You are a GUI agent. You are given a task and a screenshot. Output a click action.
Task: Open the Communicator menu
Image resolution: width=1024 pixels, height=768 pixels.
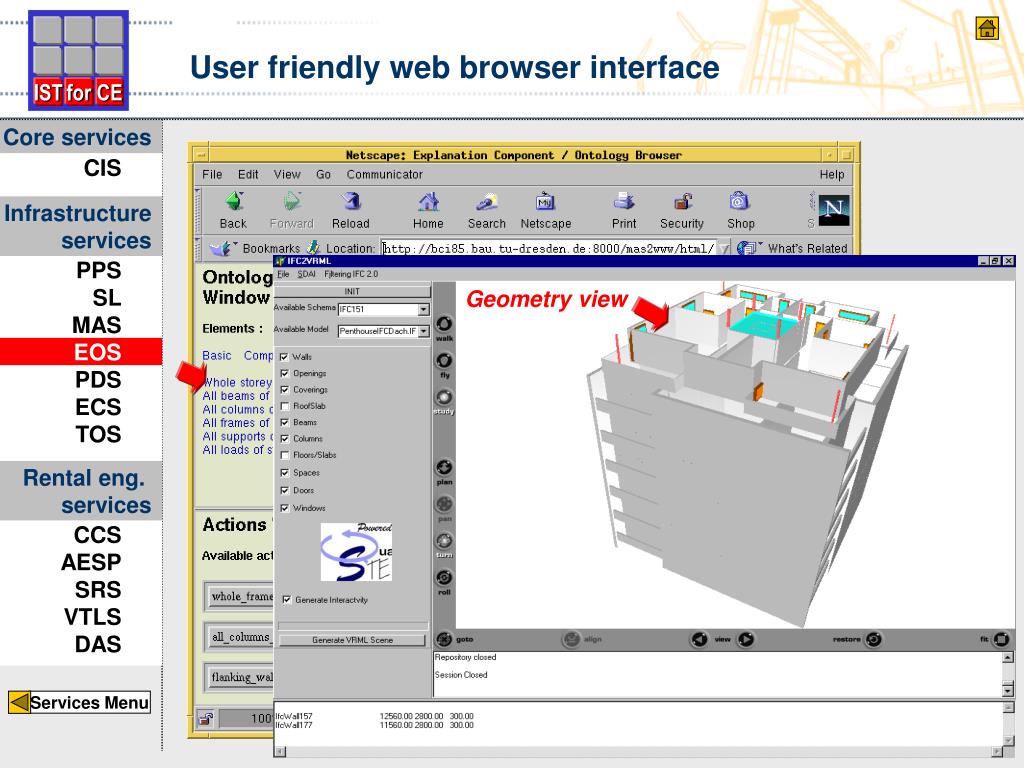tap(385, 174)
